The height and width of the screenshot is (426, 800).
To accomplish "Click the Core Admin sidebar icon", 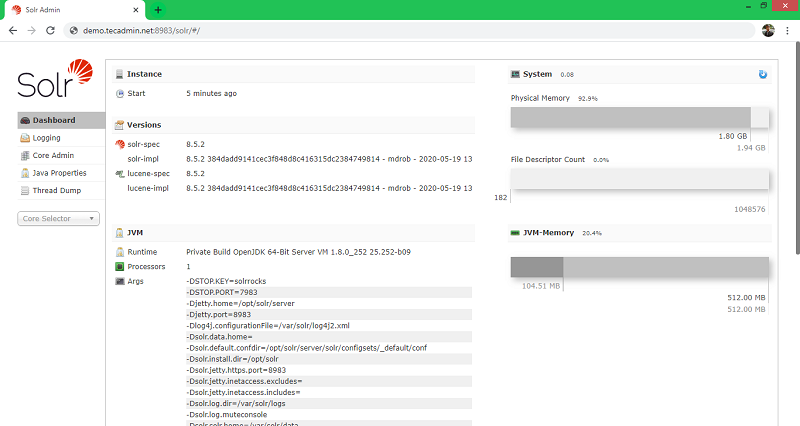I will (25, 156).
